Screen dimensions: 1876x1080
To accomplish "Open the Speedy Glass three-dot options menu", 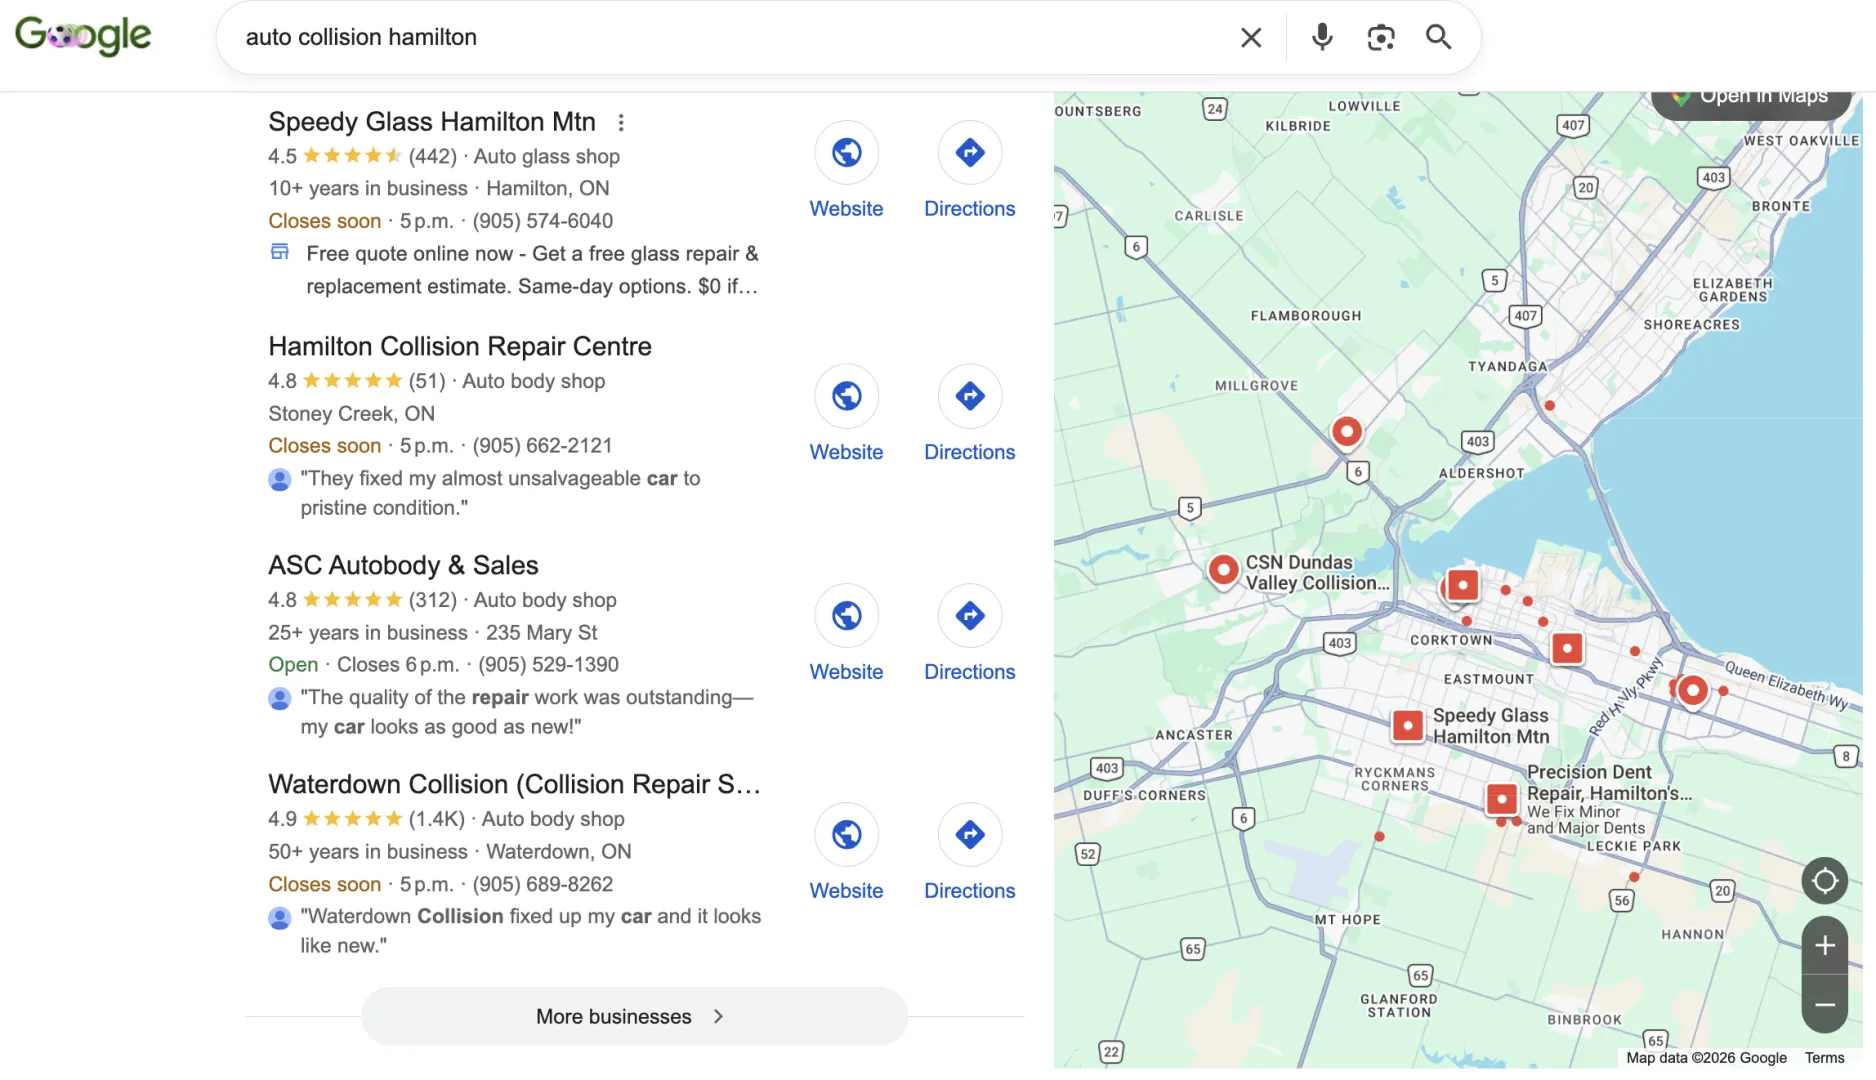I will click(x=621, y=122).
